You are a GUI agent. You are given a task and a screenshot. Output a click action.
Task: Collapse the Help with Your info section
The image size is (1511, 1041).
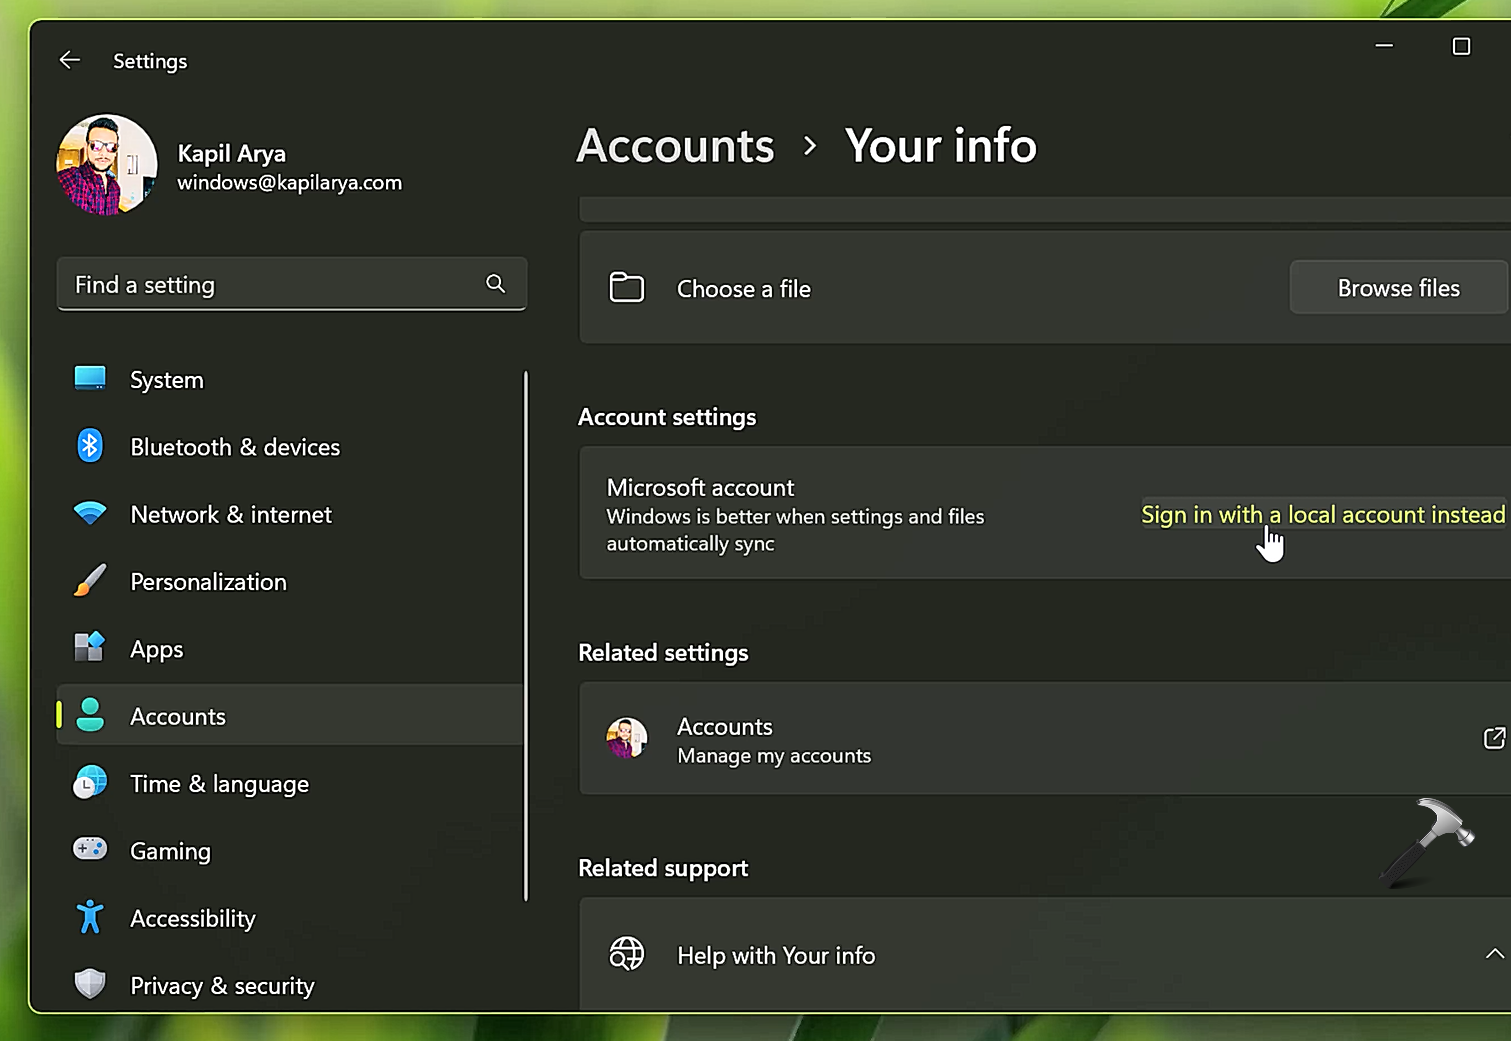pyautogui.click(x=1493, y=954)
